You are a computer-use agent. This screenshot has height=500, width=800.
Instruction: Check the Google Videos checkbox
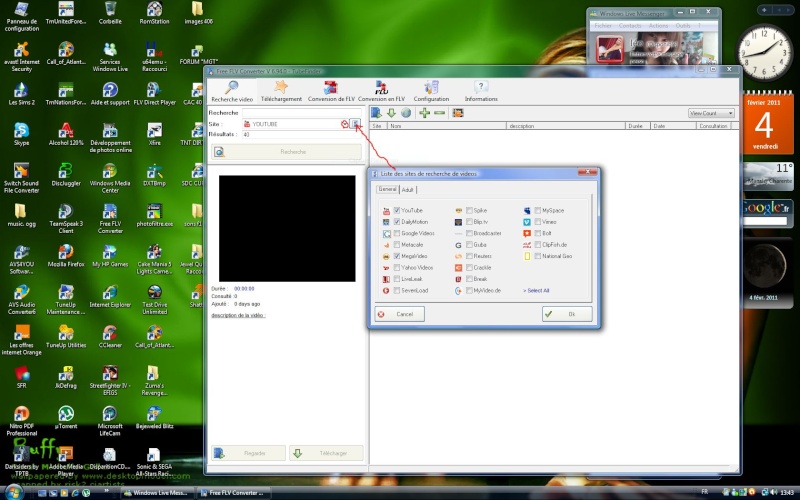click(x=396, y=233)
